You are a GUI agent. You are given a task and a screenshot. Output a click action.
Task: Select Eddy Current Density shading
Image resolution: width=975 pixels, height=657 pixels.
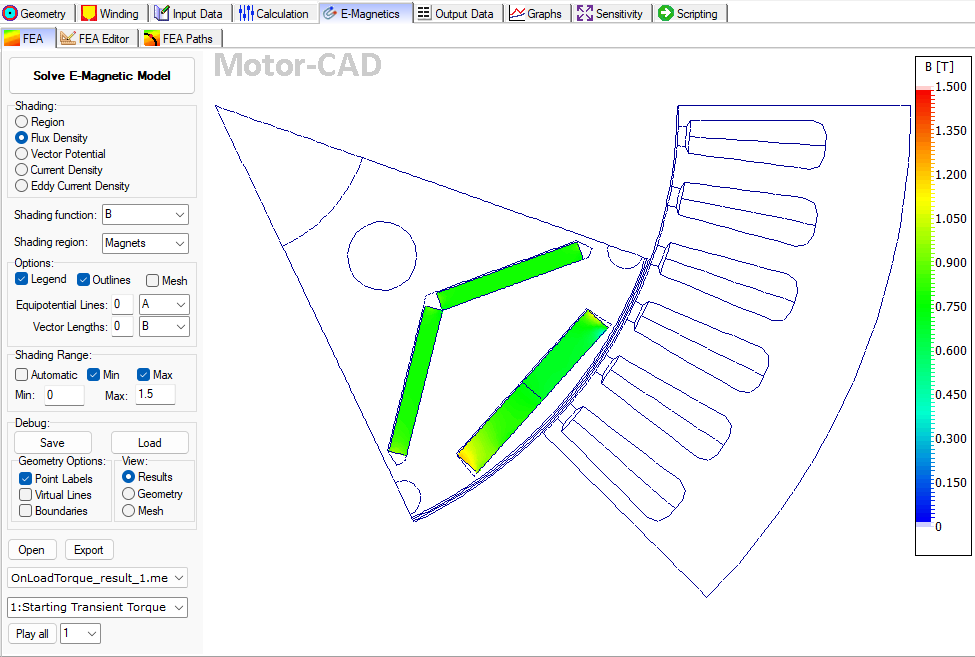click(22, 186)
